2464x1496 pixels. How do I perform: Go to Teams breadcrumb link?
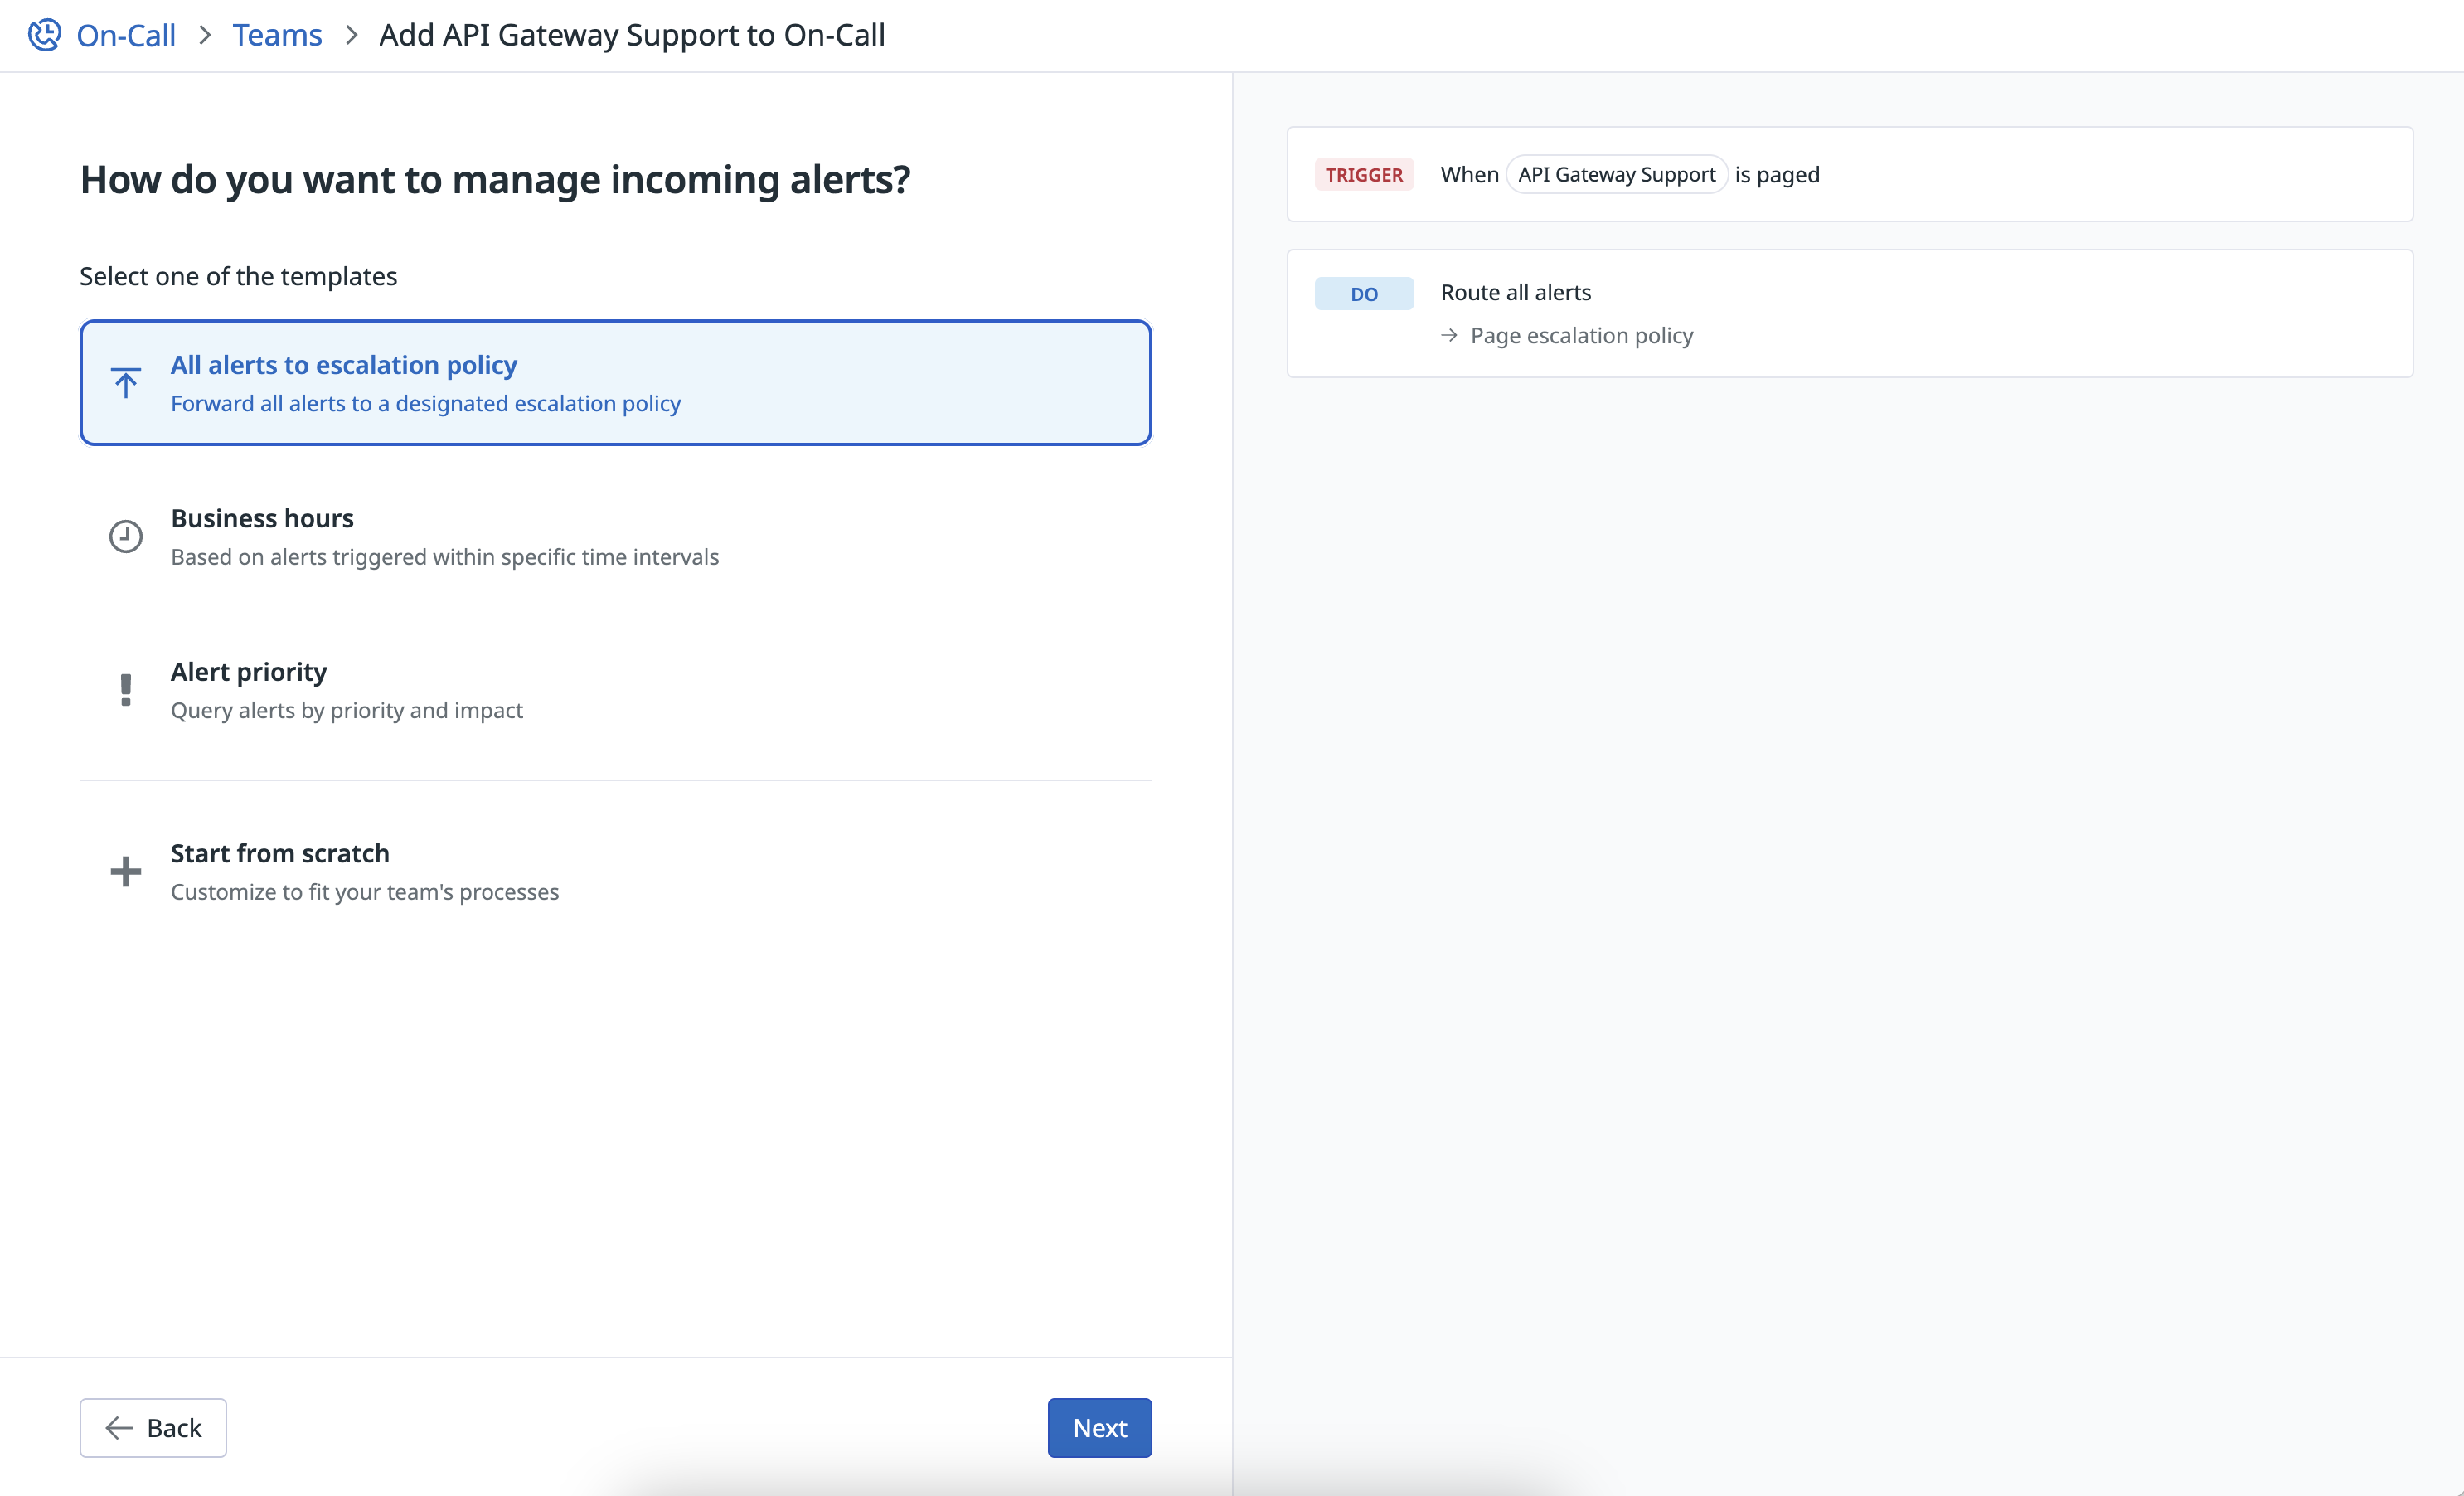point(277,35)
